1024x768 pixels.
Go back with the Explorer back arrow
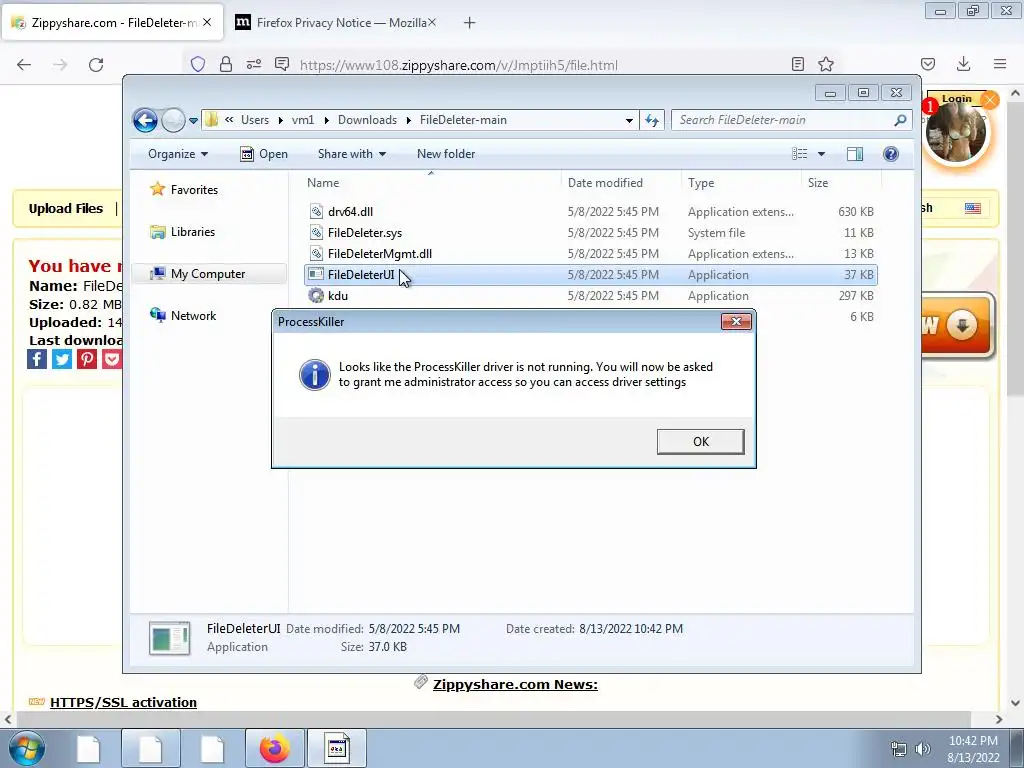coord(145,120)
